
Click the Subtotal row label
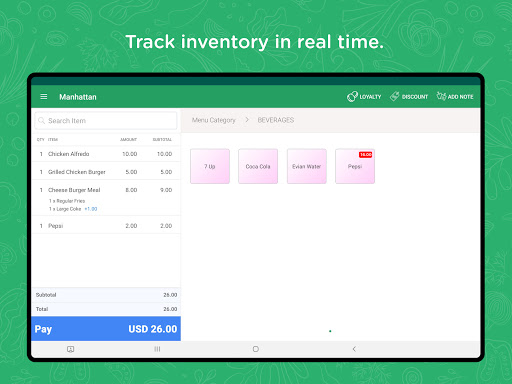click(46, 295)
